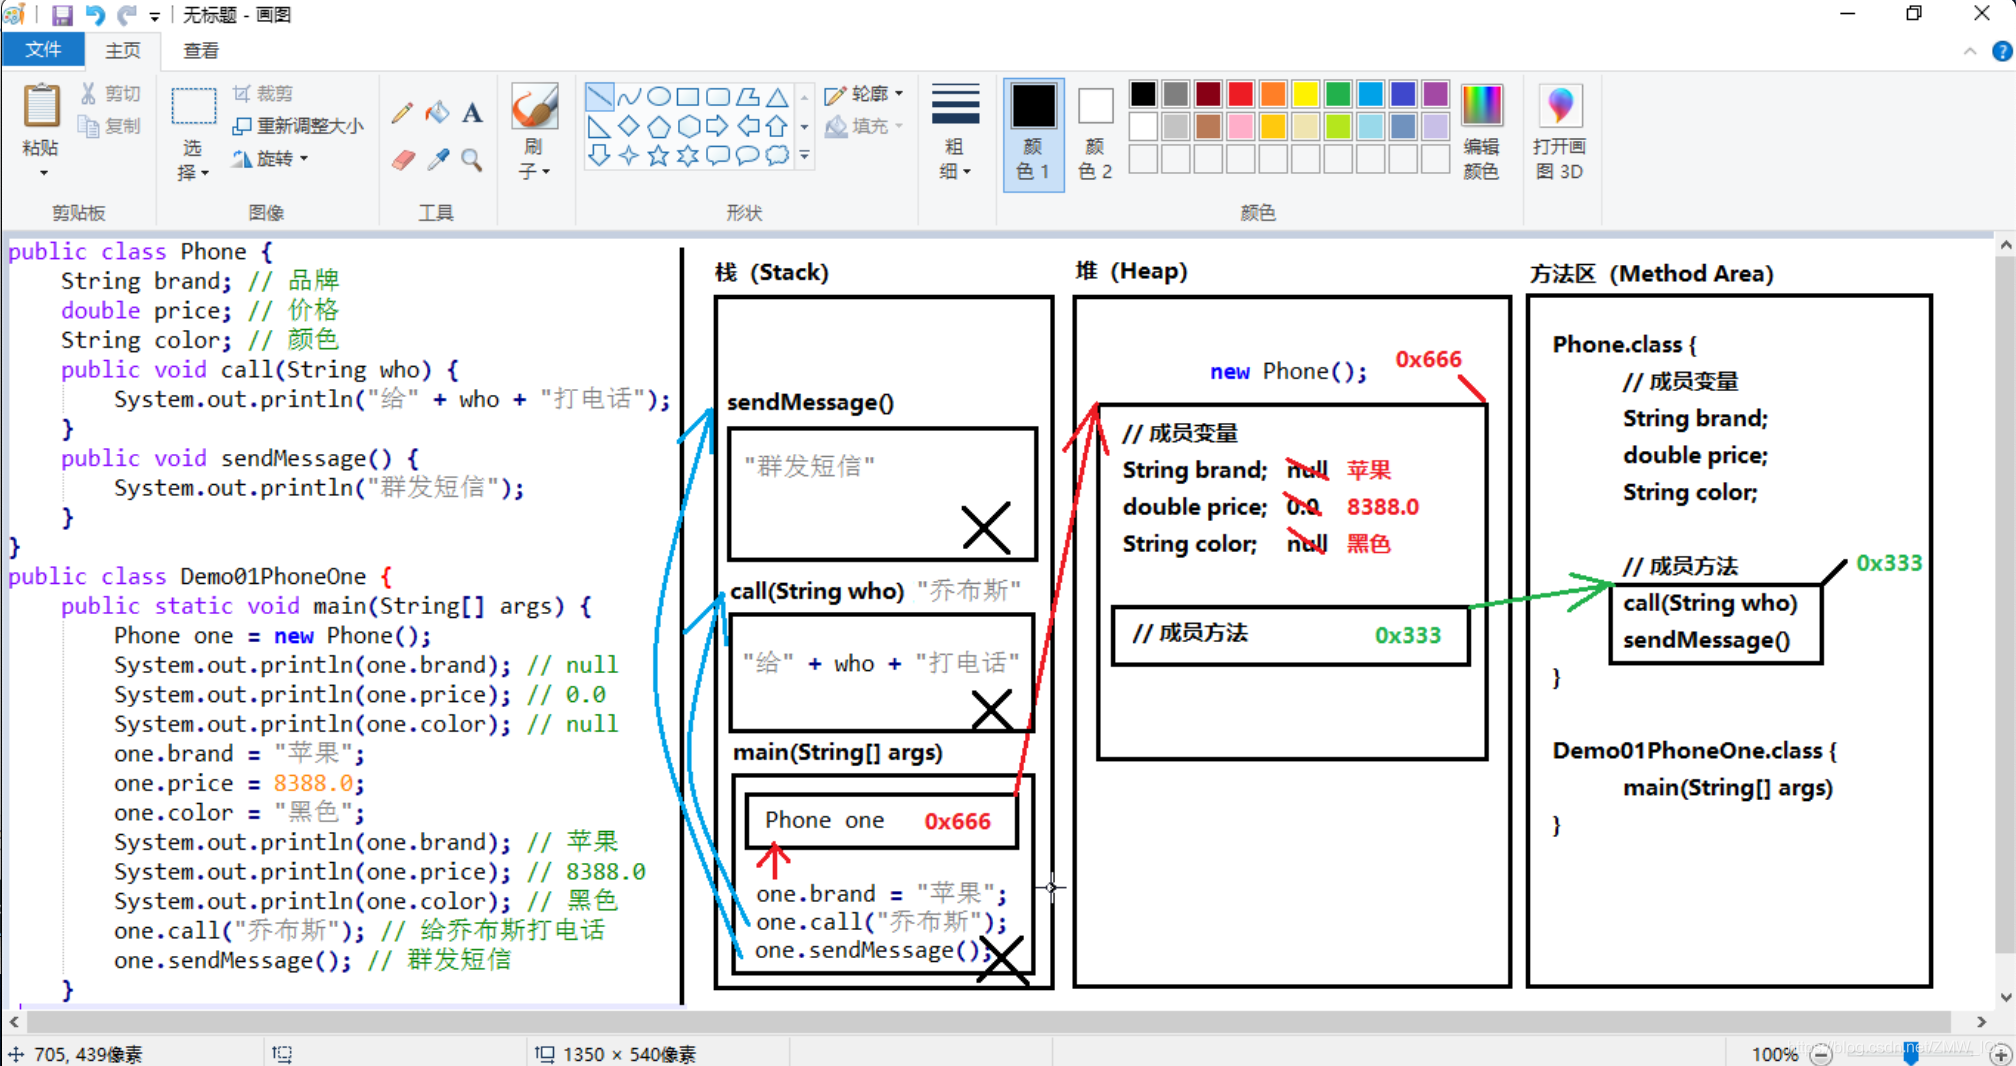The image size is (2016, 1066).
Task: Select the Eraser tool
Action: (x=402, y=159)
